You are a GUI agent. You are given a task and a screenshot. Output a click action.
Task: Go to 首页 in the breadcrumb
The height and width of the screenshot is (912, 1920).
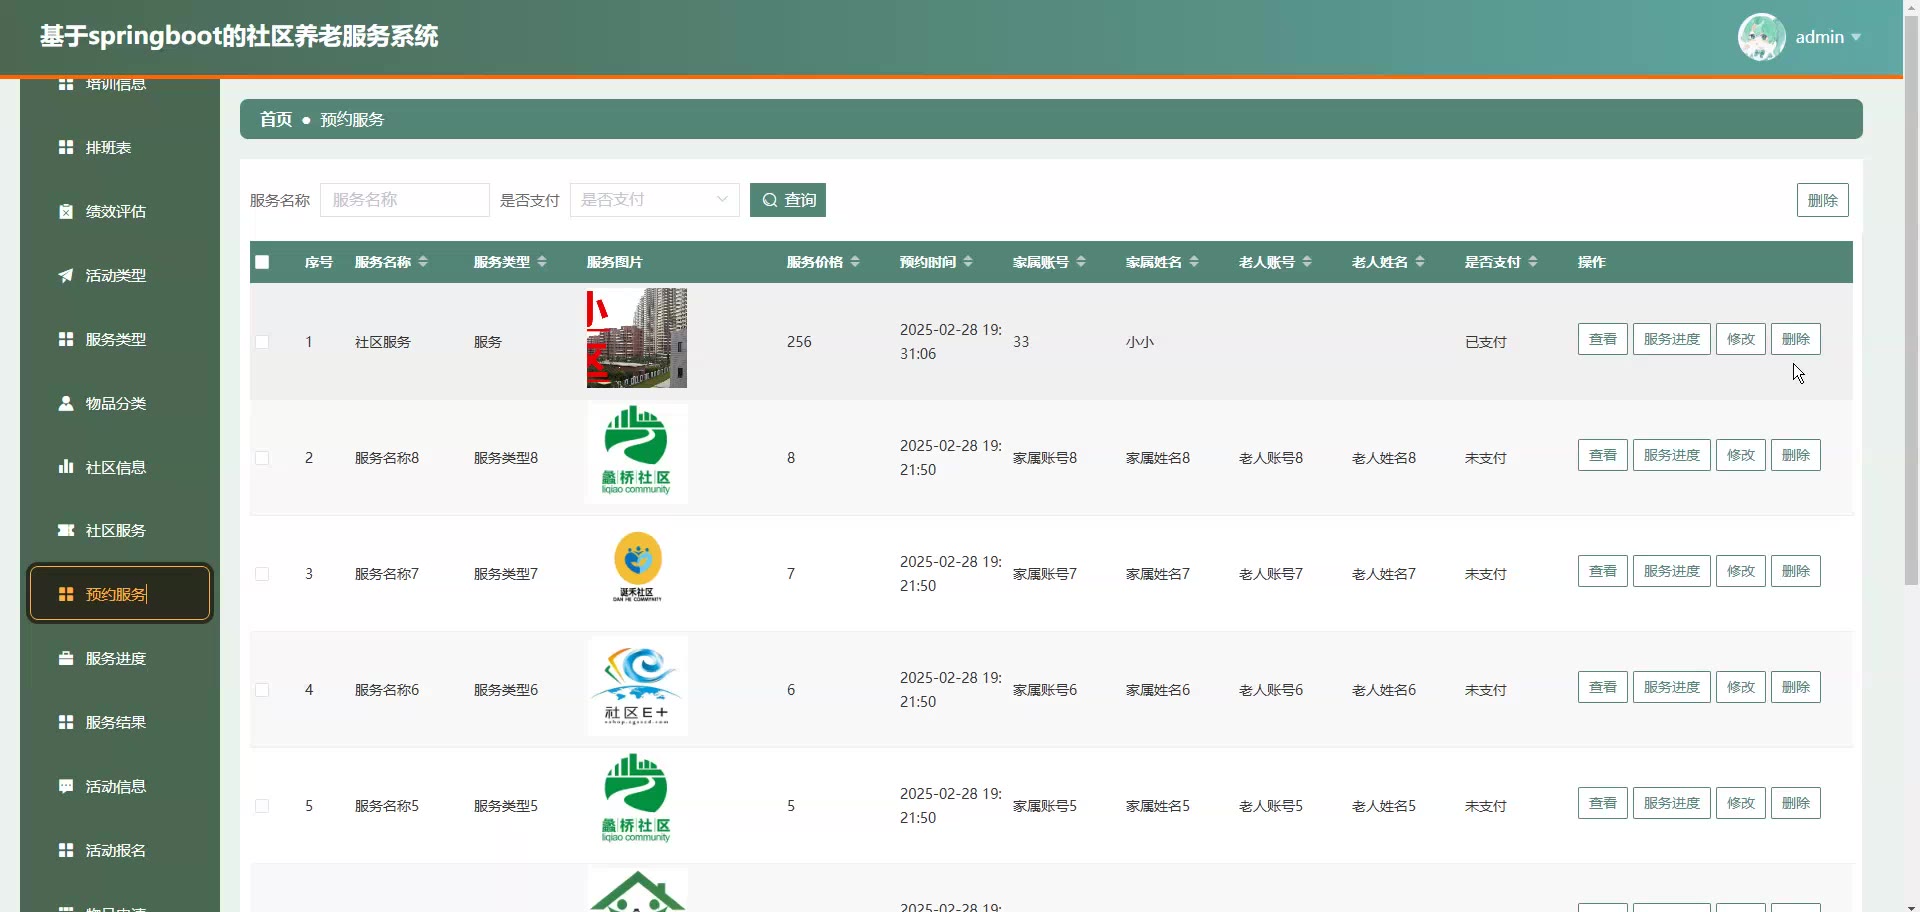tap(276, 120)
